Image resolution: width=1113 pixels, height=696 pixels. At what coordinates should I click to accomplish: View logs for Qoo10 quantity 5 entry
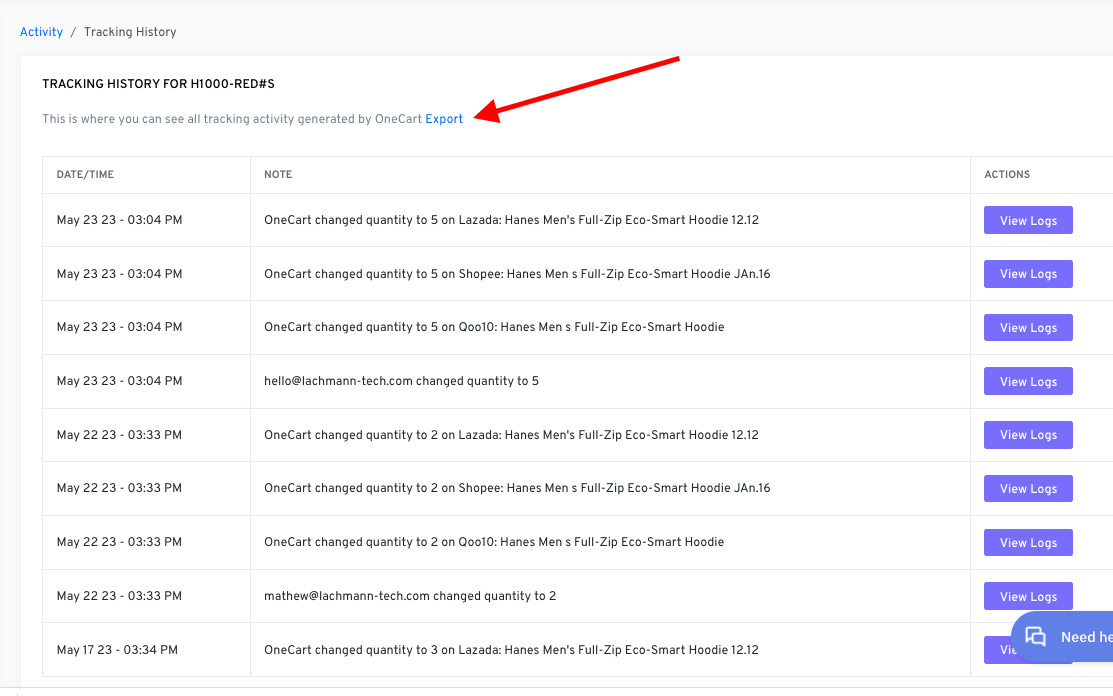(x=1028, y=328)
